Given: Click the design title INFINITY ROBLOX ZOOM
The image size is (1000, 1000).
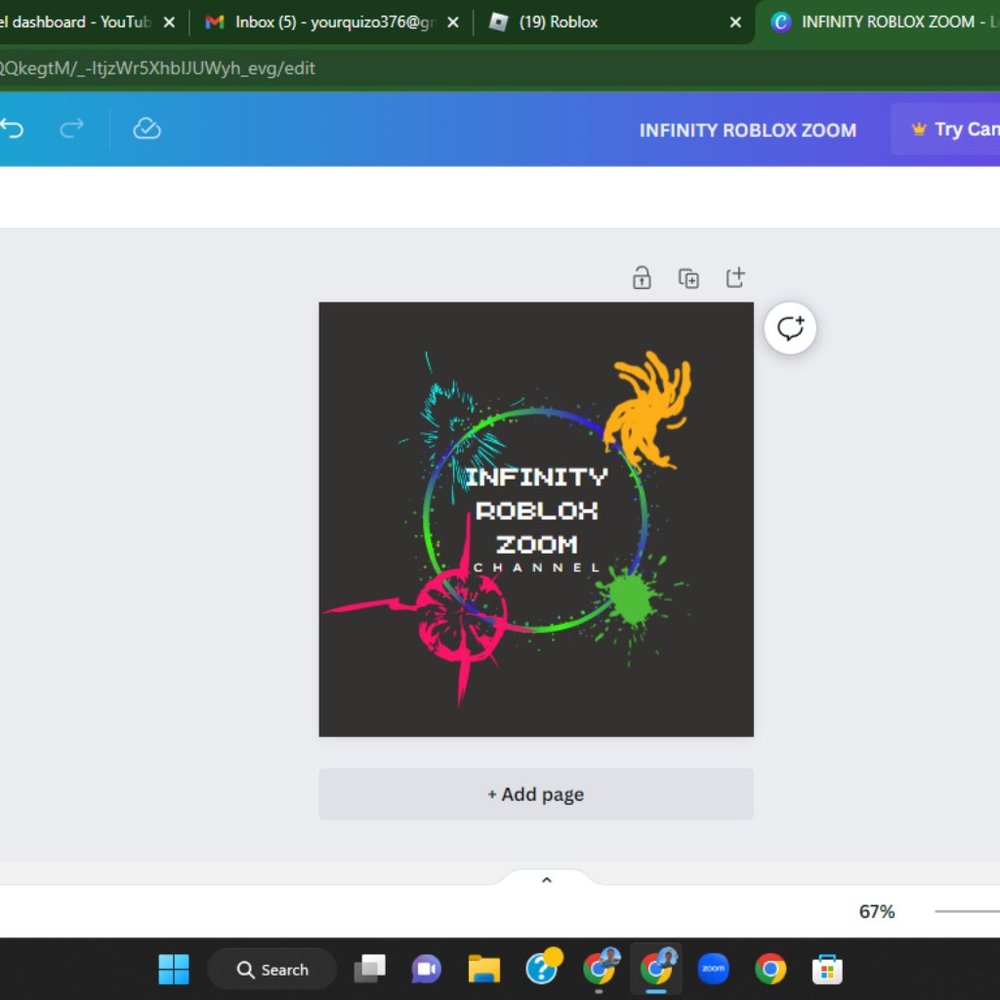Looking at the screenshot, I should click(x=747, y=130).
